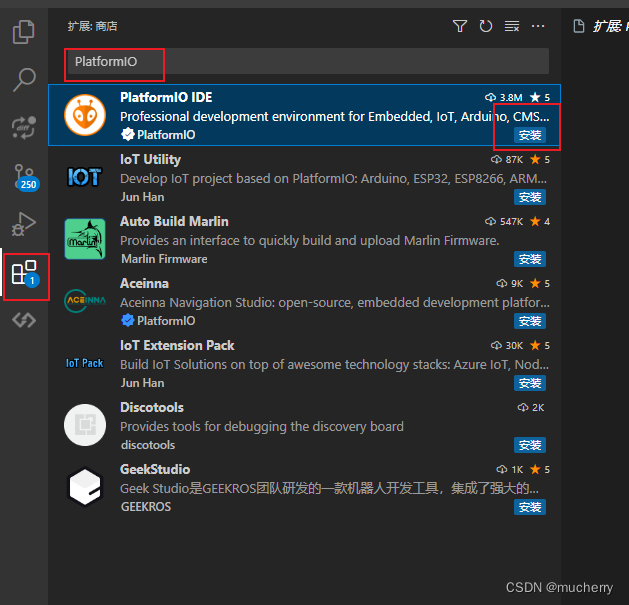Install the IoT Utility extension
Viewport: 629px width, 605px height.
[x=530, y=197]
